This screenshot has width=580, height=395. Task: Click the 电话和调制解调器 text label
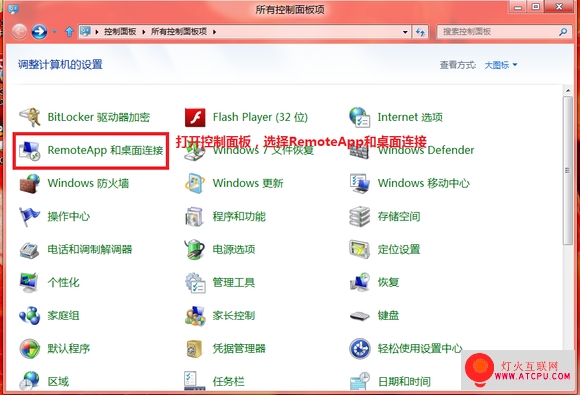[x=90, y=250]
